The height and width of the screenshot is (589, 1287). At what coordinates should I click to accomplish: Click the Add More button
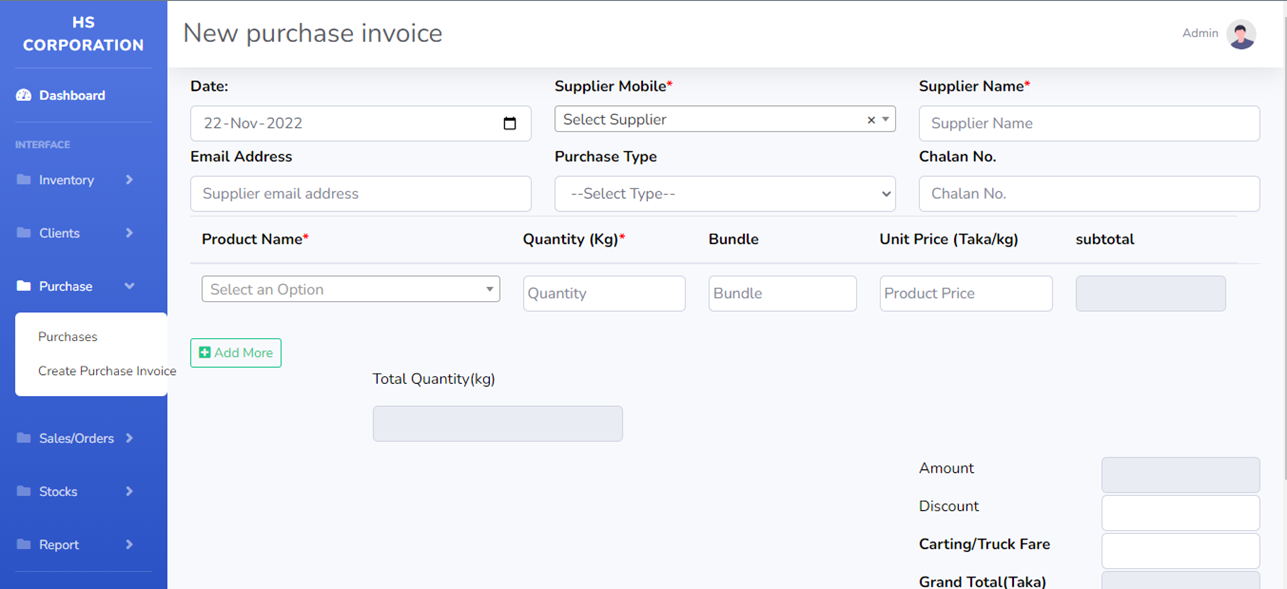(236, 353)
